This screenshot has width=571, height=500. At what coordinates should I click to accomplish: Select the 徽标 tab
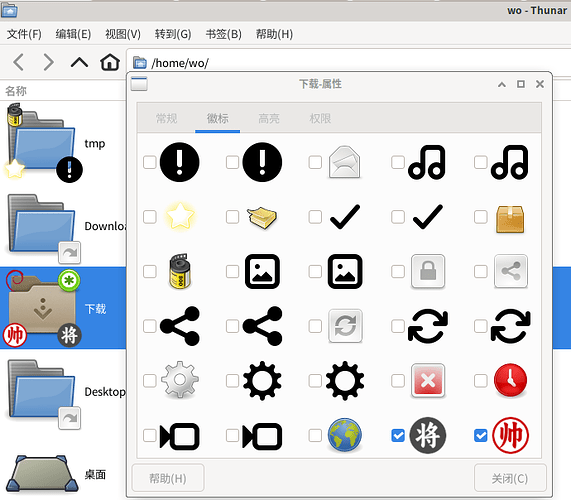coord(218,118)
